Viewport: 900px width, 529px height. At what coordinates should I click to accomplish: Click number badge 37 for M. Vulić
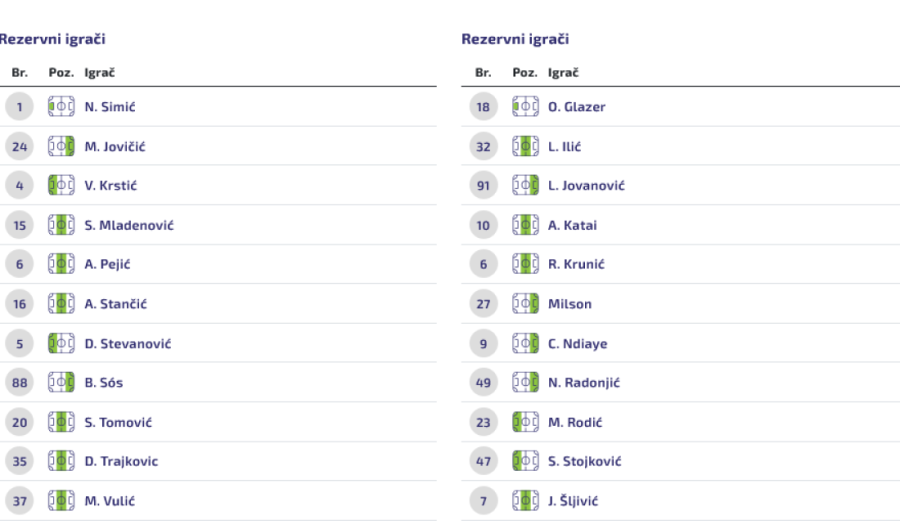(x=20, y=501)
